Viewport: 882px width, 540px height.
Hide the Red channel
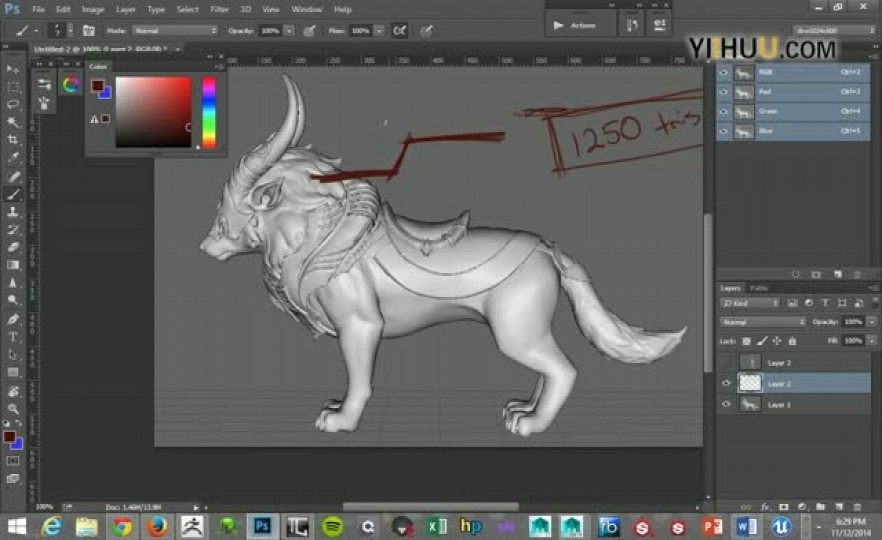coord(724,92)
